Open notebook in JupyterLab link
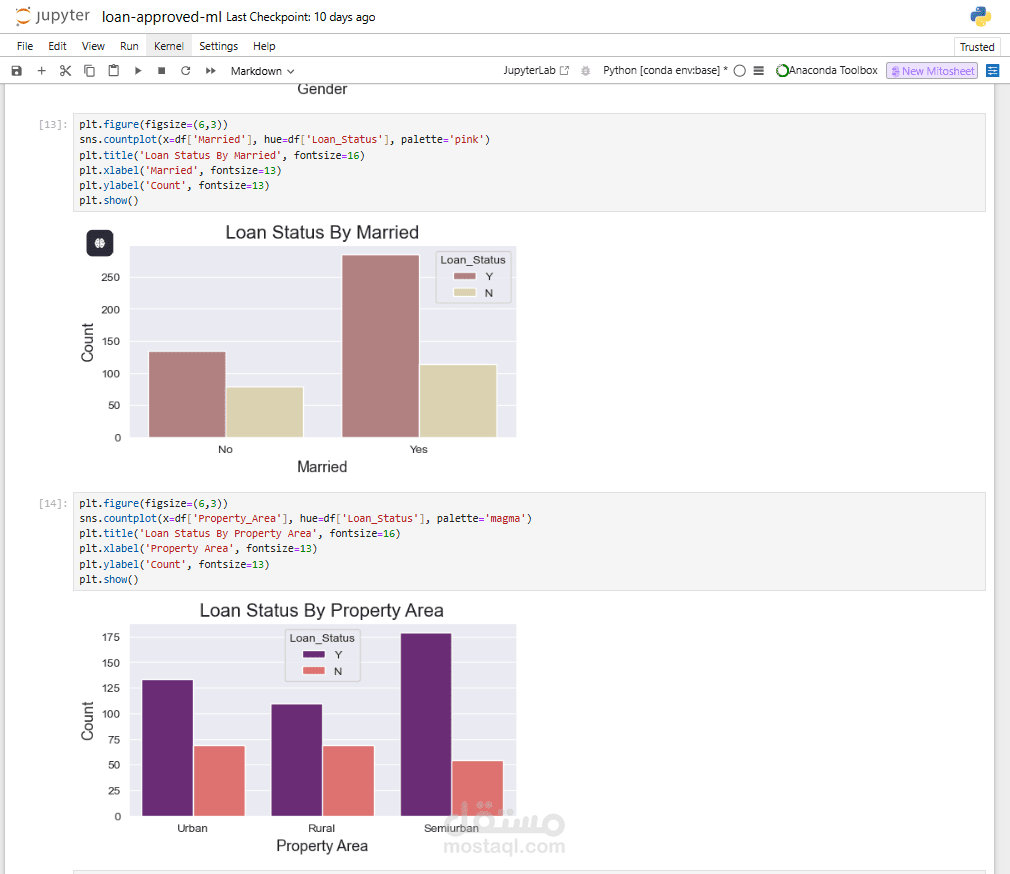 (536, 71)
